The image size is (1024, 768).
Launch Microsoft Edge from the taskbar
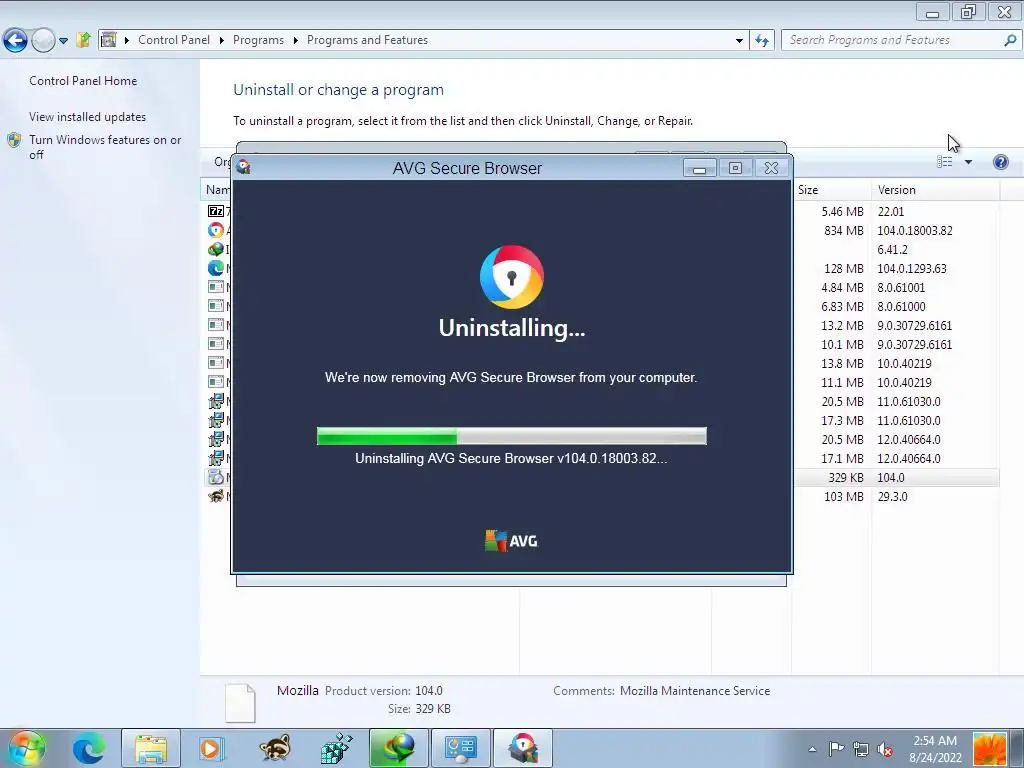pos(88,748)
